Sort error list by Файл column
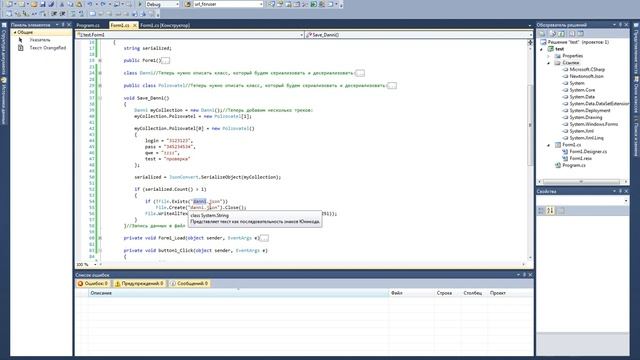 (411, 293)
